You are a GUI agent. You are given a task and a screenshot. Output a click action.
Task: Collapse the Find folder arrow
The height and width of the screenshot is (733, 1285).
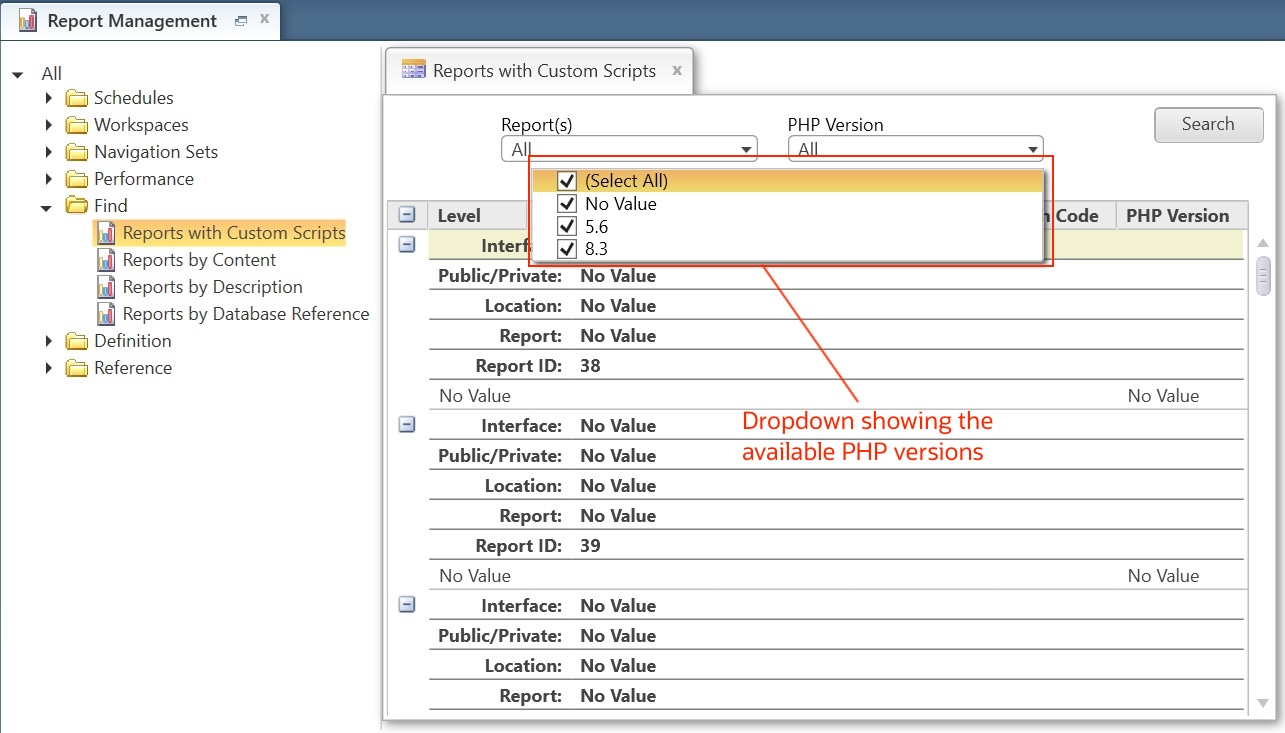click(x=46, y=207)
